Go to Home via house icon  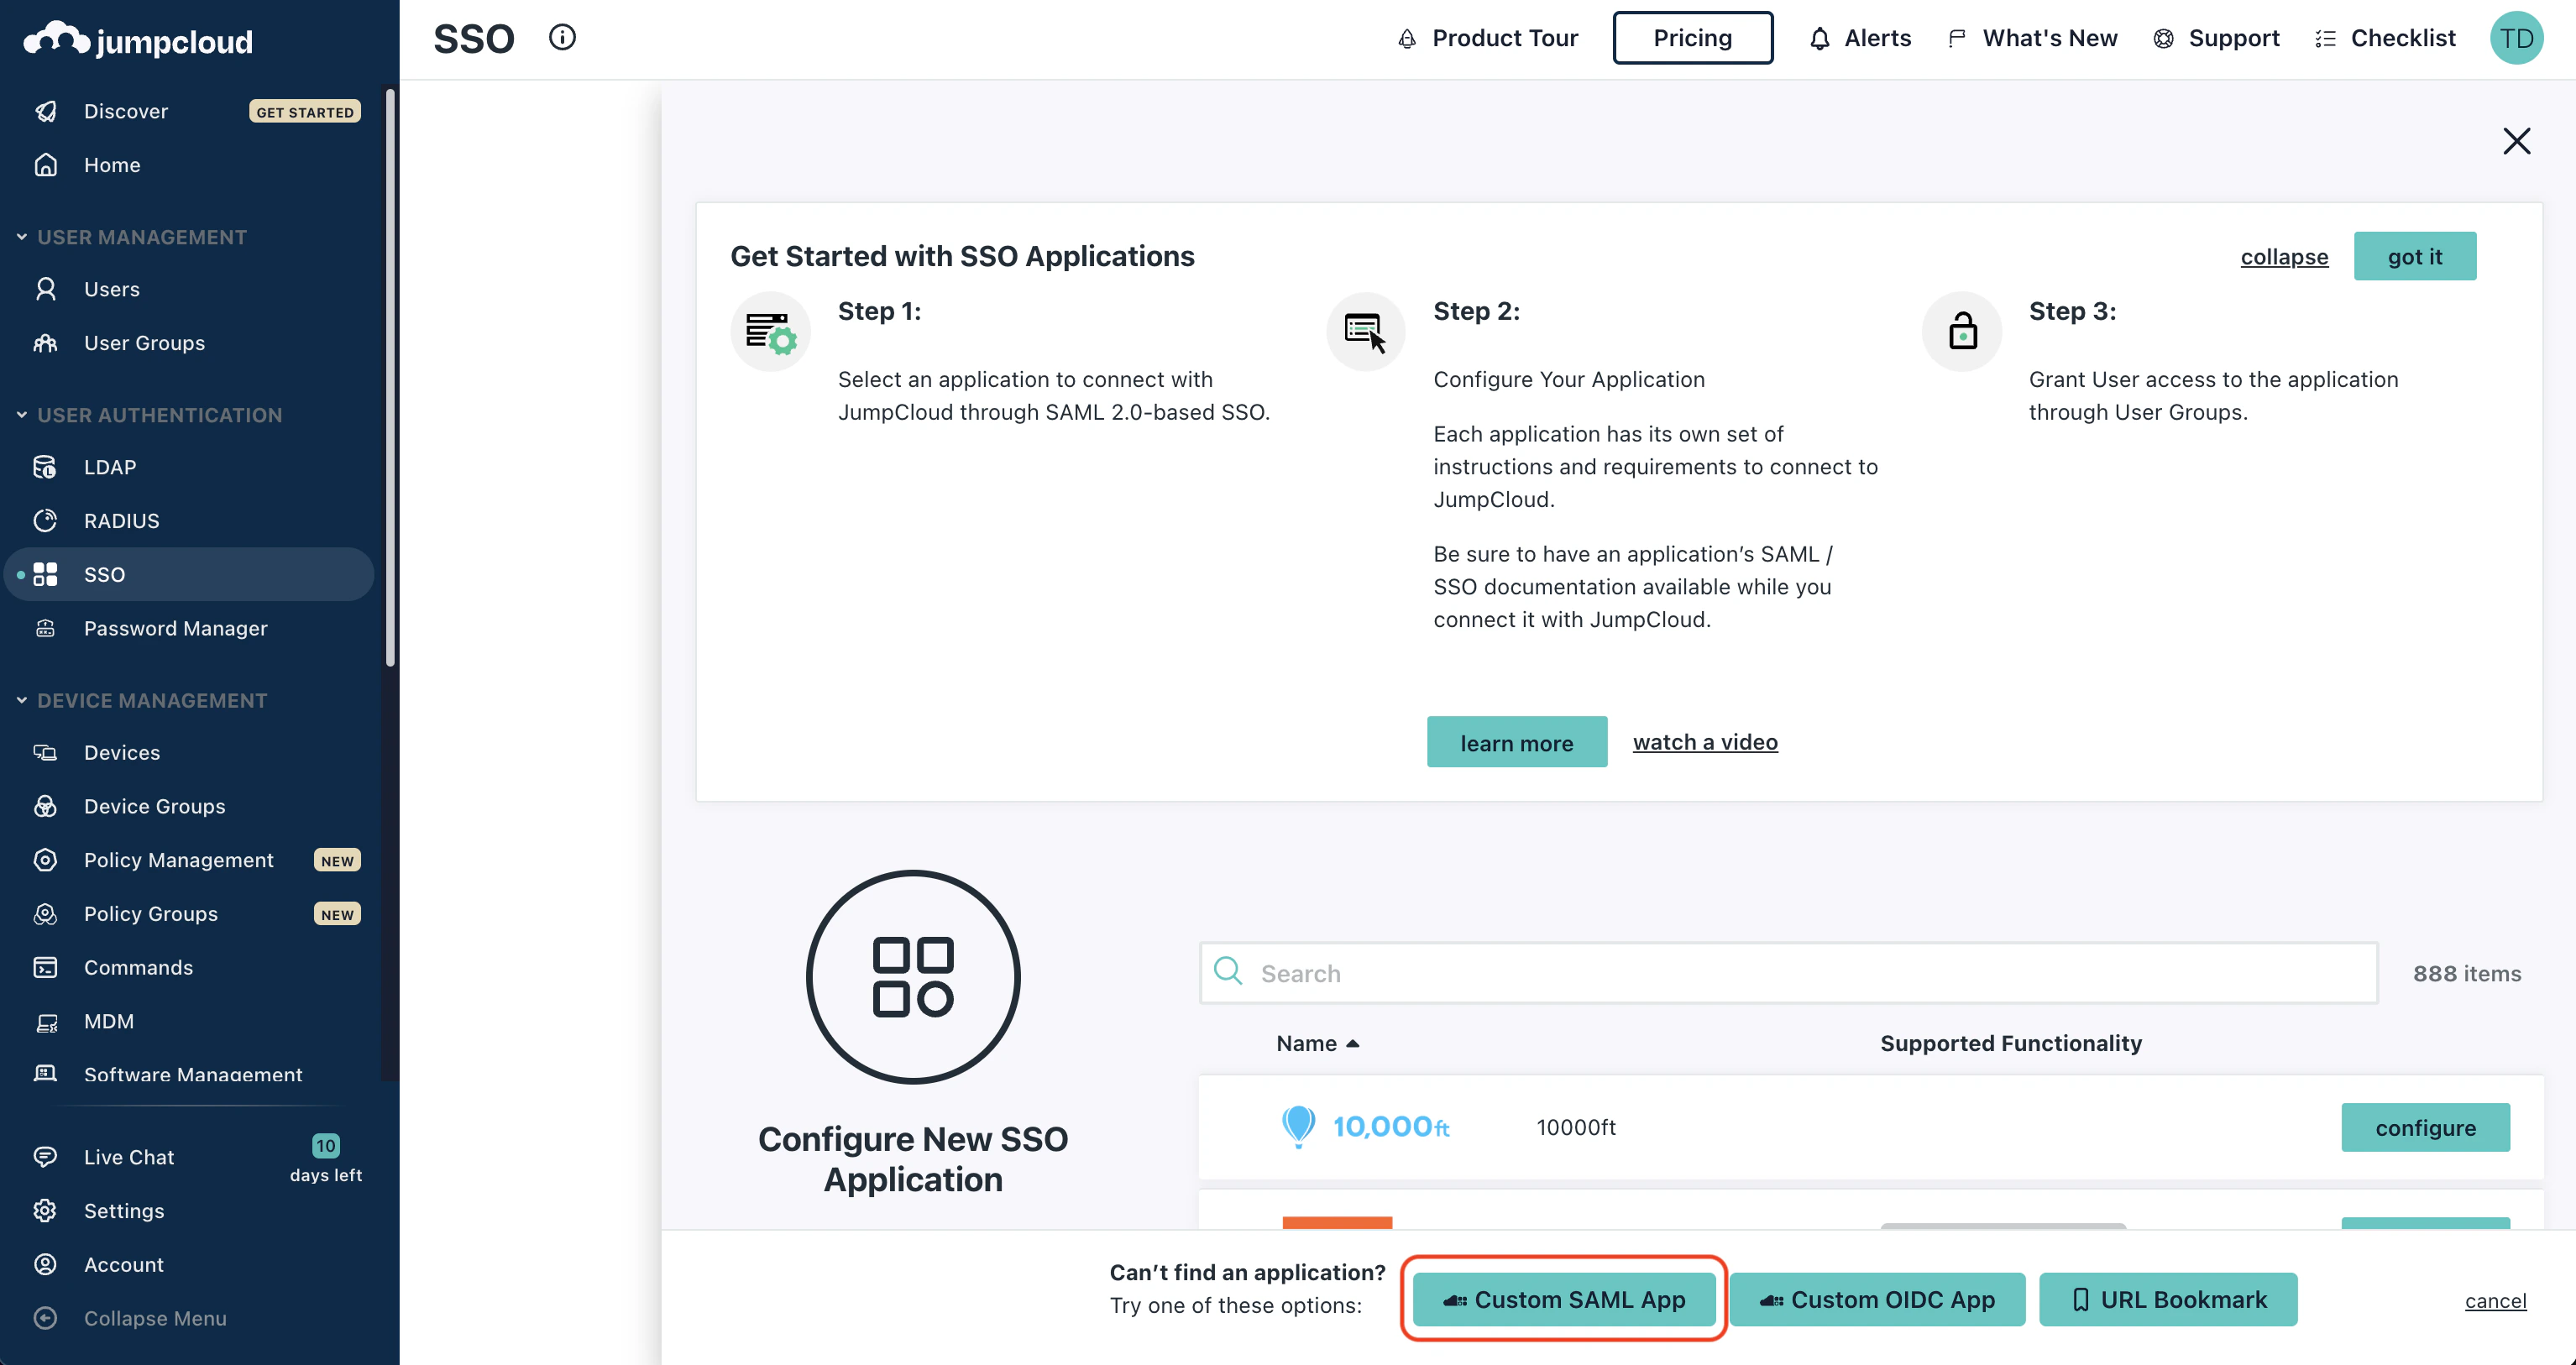click(x=46, y=165)
